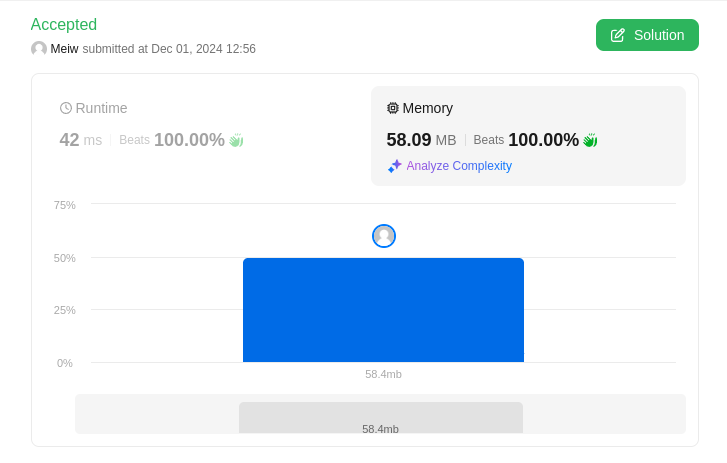Click the green Solution button
The width and height of the screenshot is (727, 463).
[647, 35]
